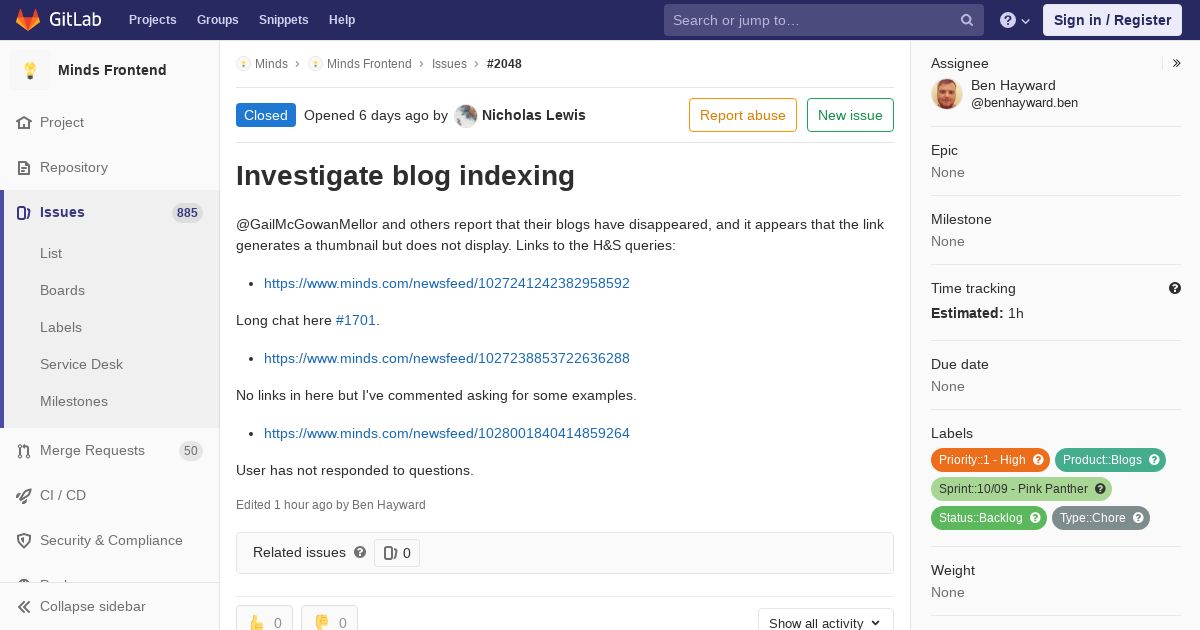Click help icon on Sprint::10/09 label

click(1100, 489)
